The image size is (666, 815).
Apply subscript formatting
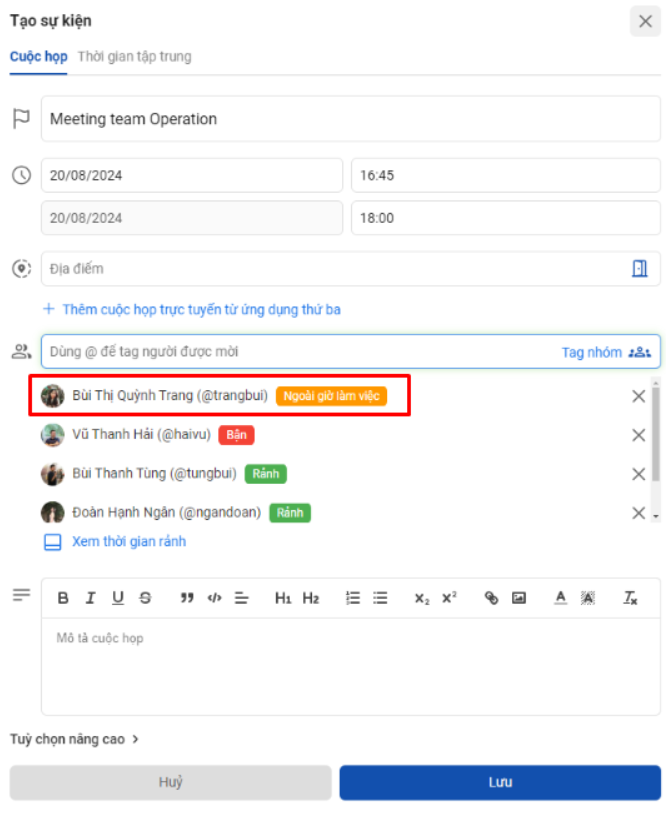click(x=422, y=598)
